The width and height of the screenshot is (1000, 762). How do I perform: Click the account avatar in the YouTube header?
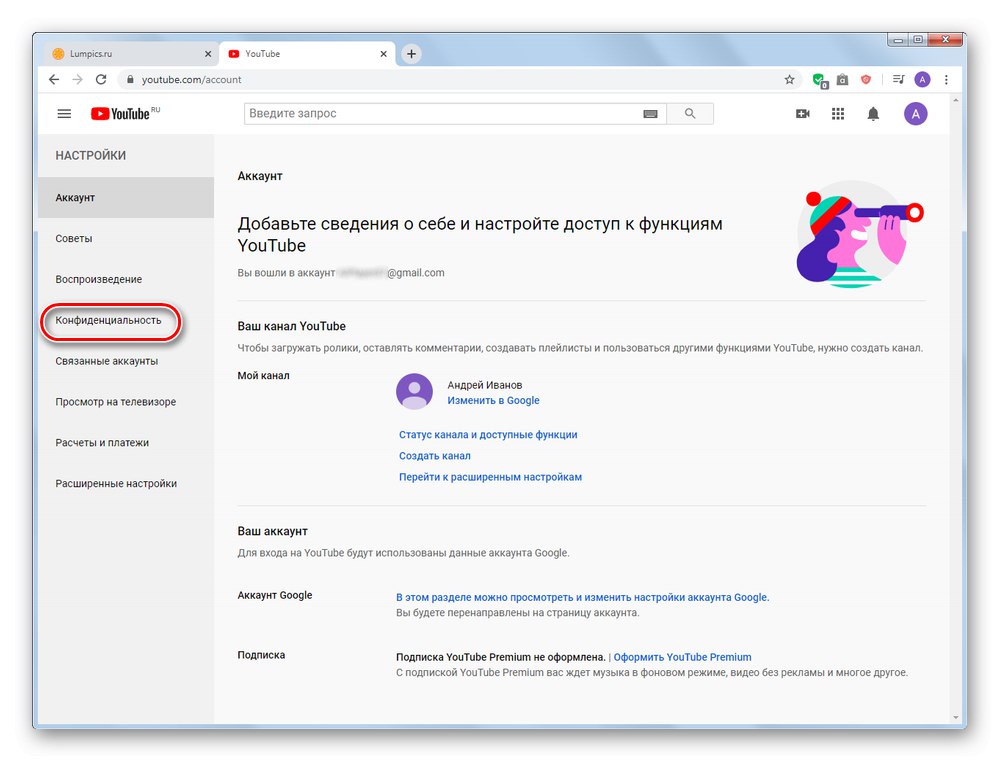coord(915,113)
